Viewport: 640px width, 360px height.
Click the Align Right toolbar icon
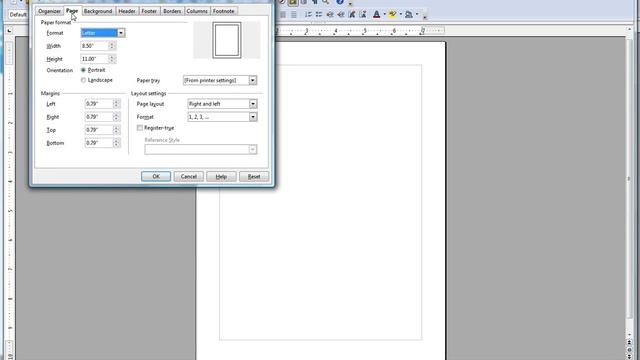[x=283, y=14]
